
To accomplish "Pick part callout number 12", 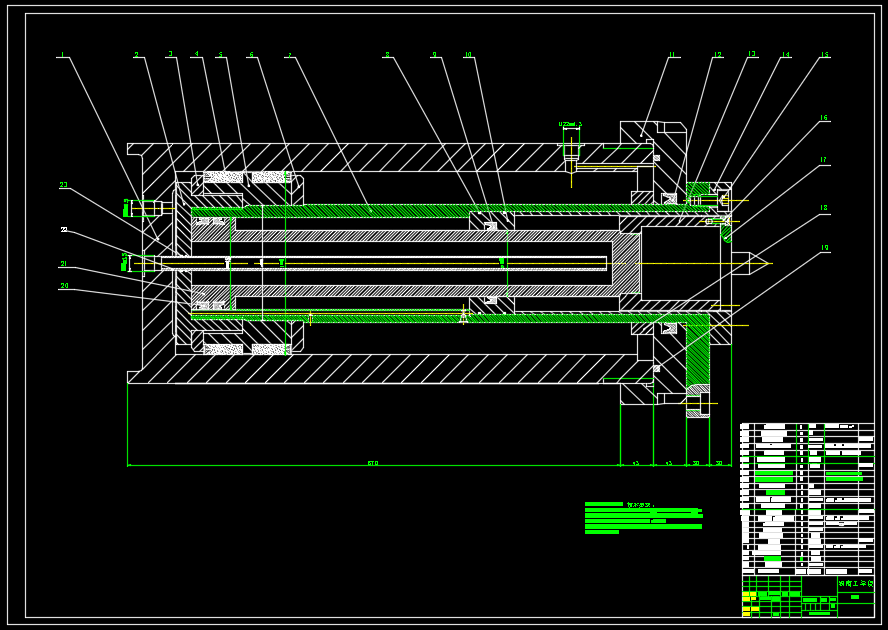I will 718,55.
